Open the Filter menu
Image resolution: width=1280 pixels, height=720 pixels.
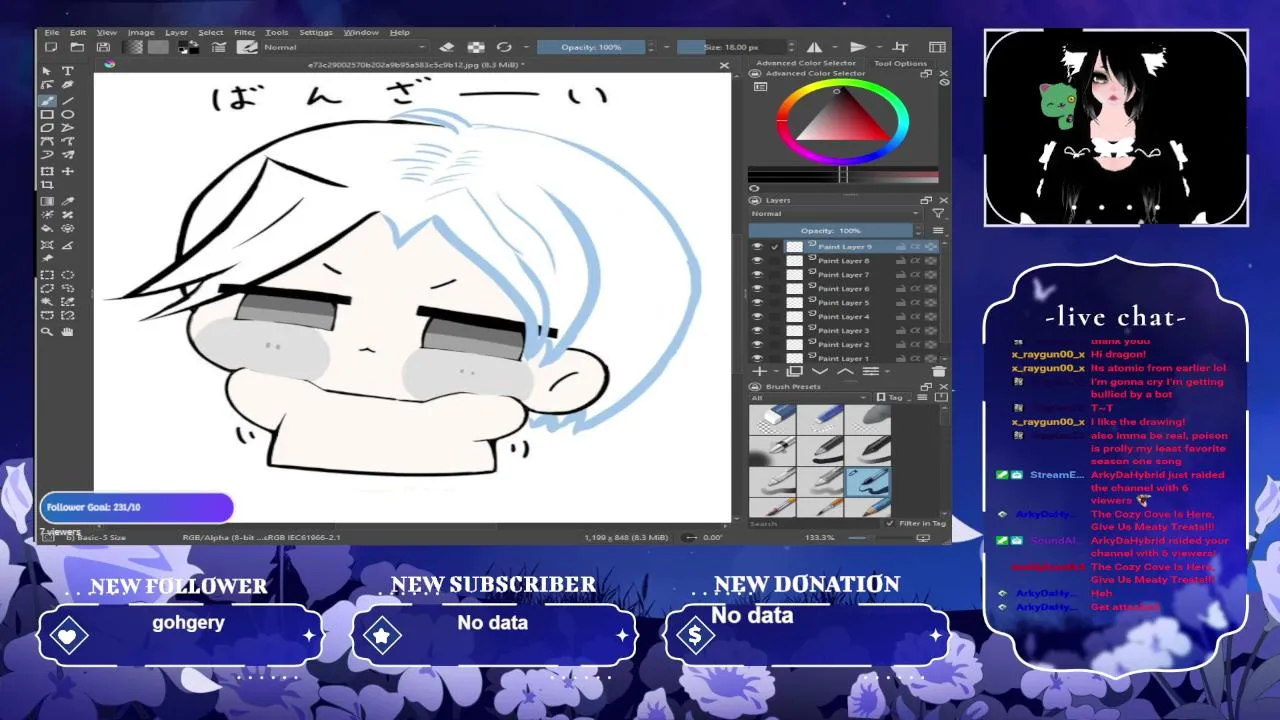(x=244, y=32)
